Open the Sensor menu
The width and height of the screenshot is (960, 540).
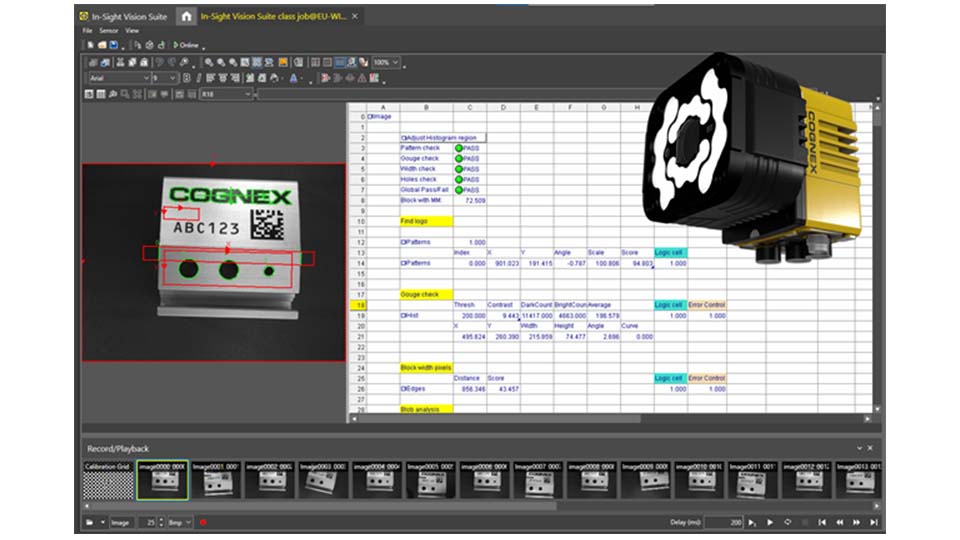pos(108,31)
